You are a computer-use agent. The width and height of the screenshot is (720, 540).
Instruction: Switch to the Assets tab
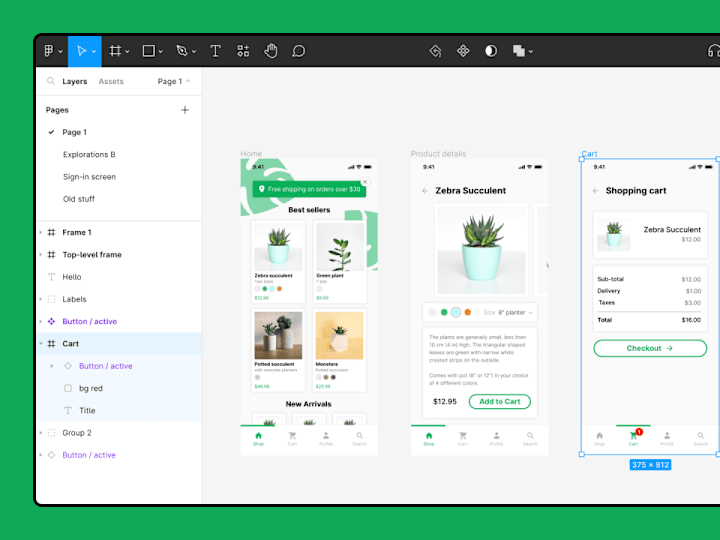coord(111,81)
